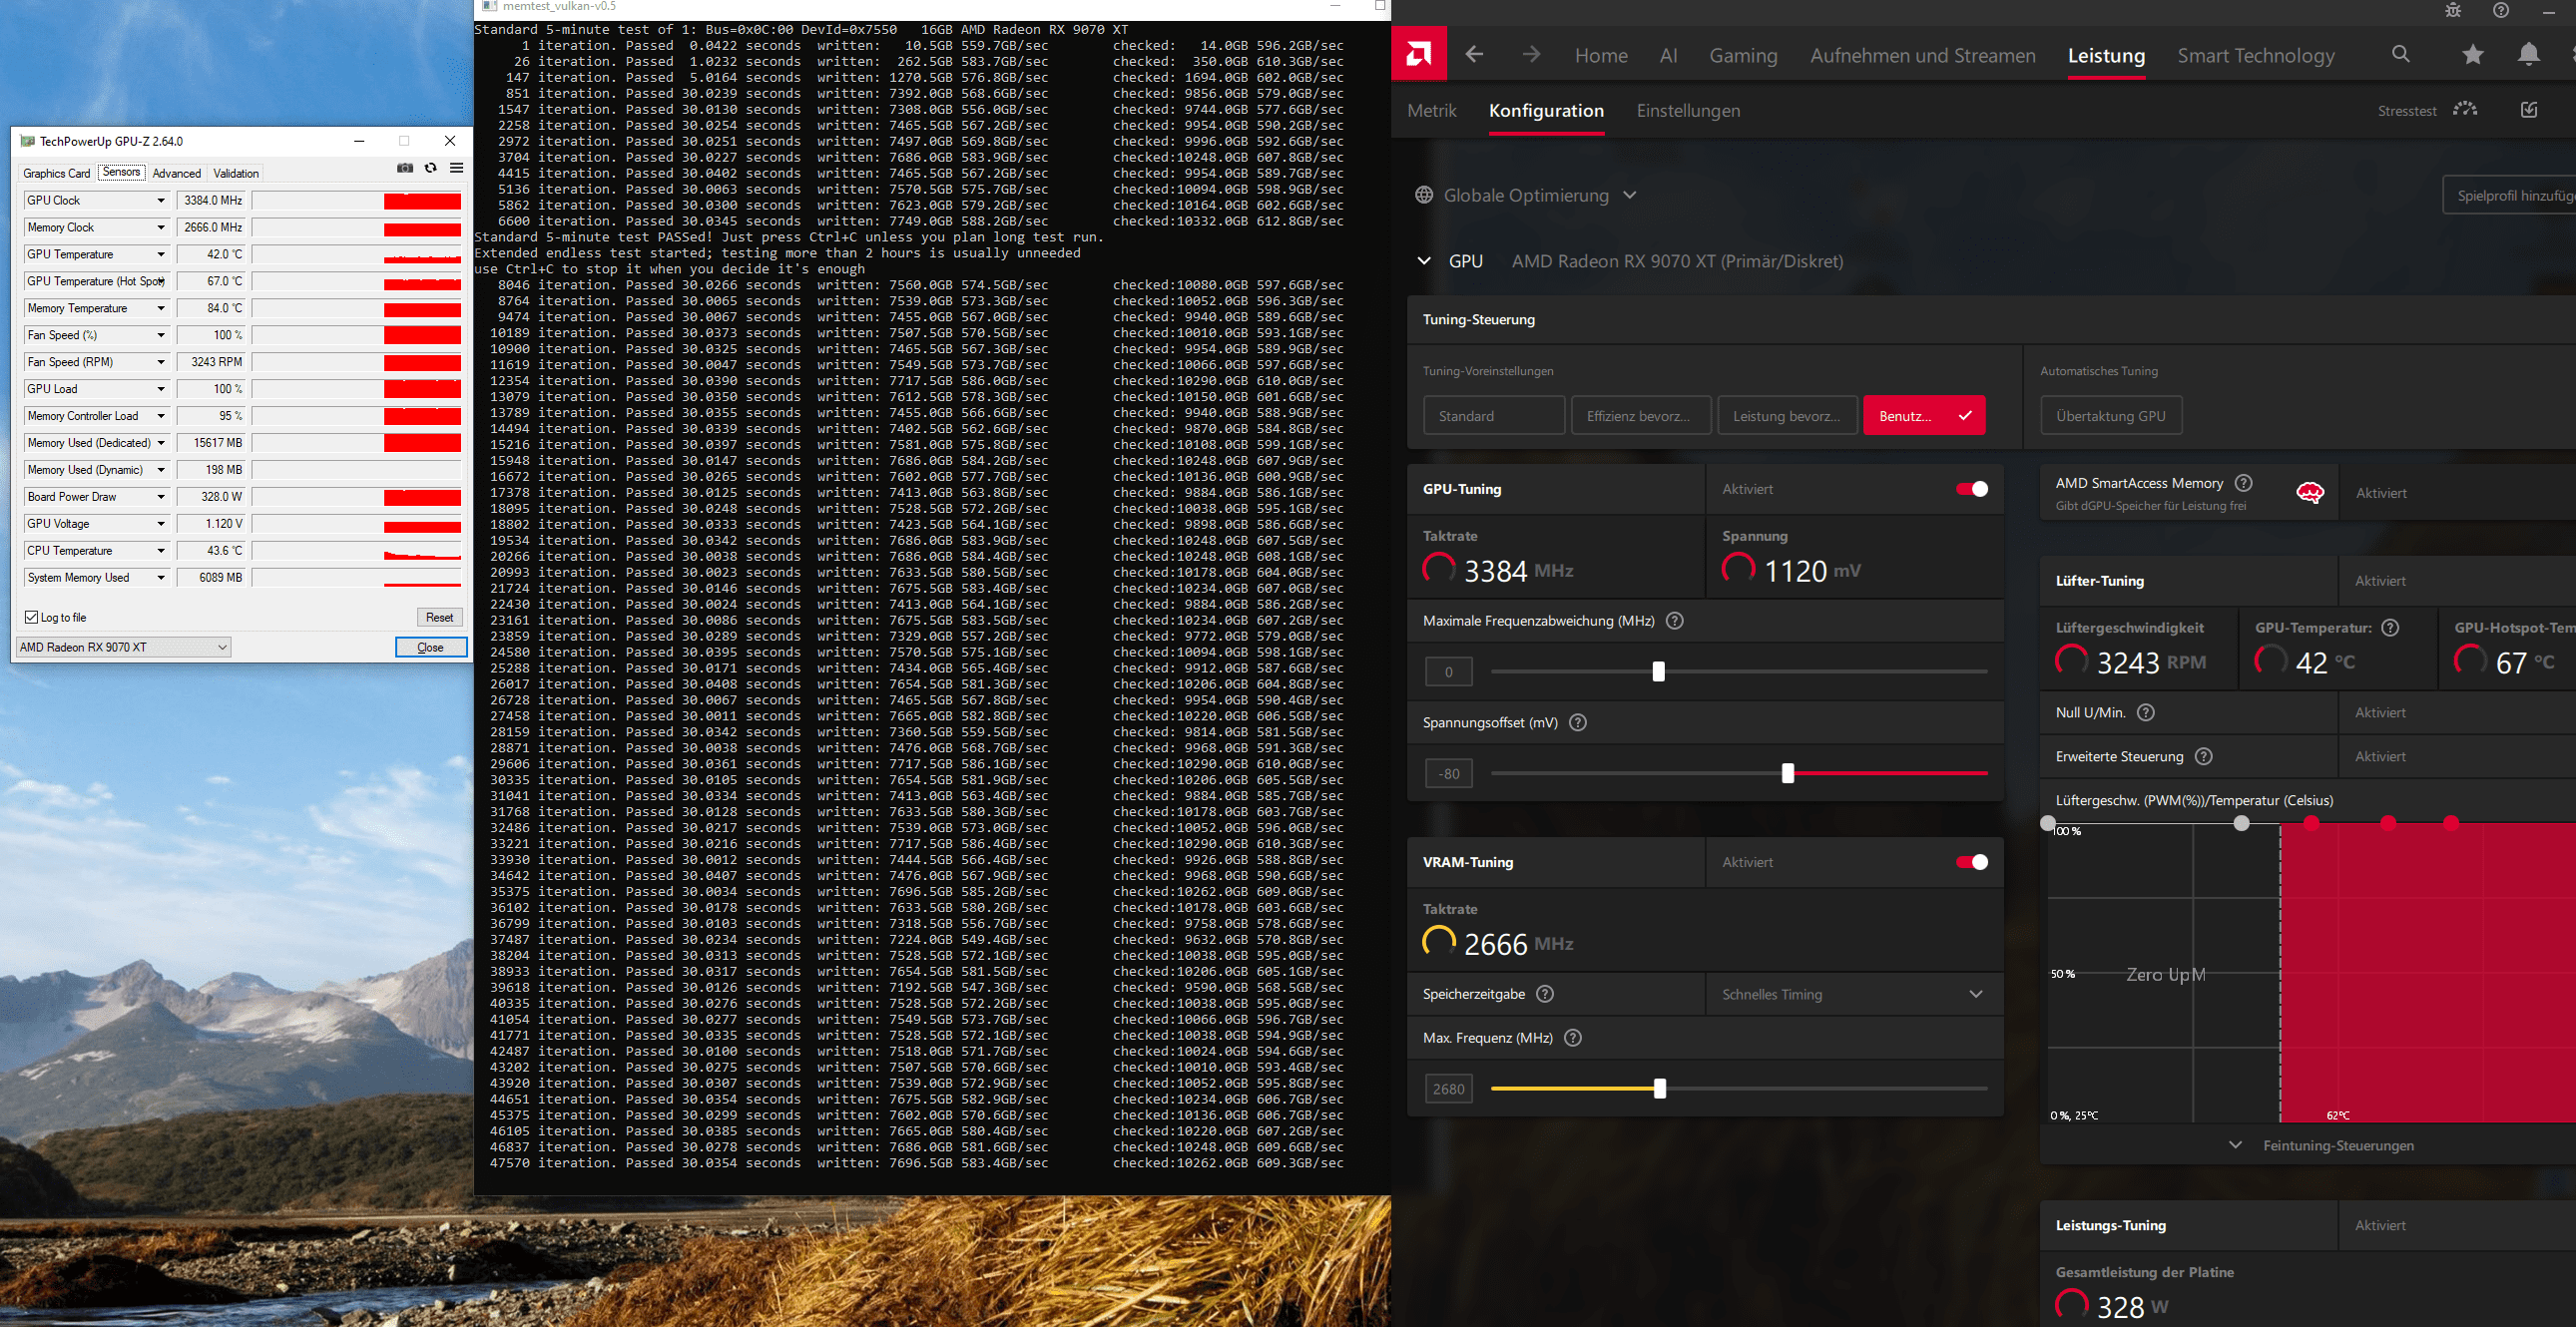Switch to Home tab

point(1601,56)
